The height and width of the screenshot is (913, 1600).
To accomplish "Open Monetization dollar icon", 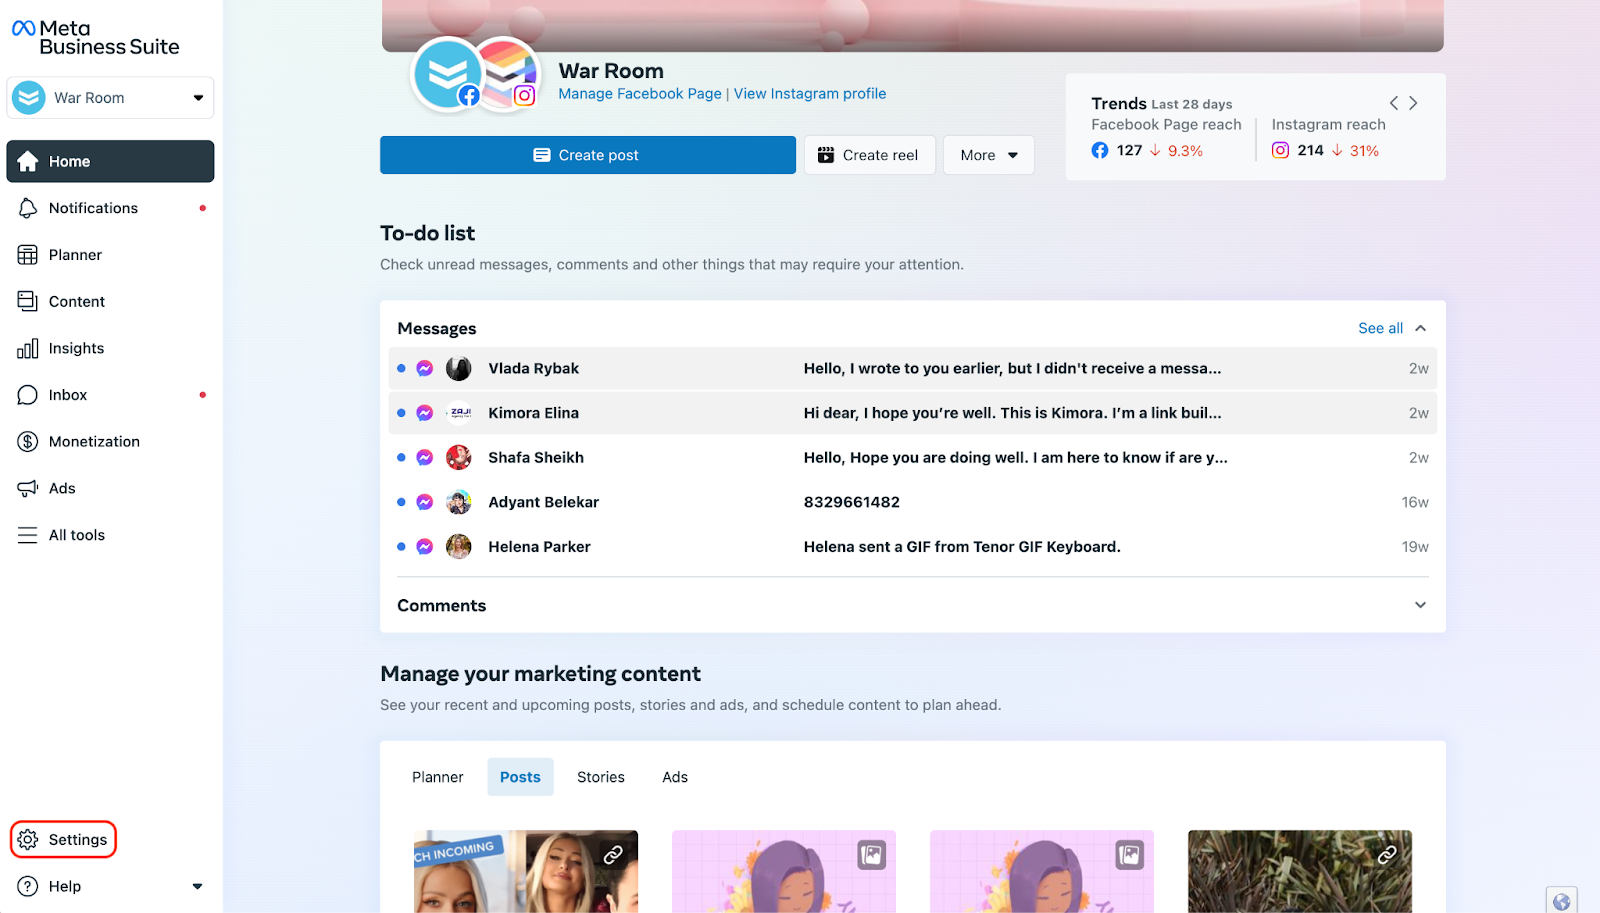I will (28, 442).
